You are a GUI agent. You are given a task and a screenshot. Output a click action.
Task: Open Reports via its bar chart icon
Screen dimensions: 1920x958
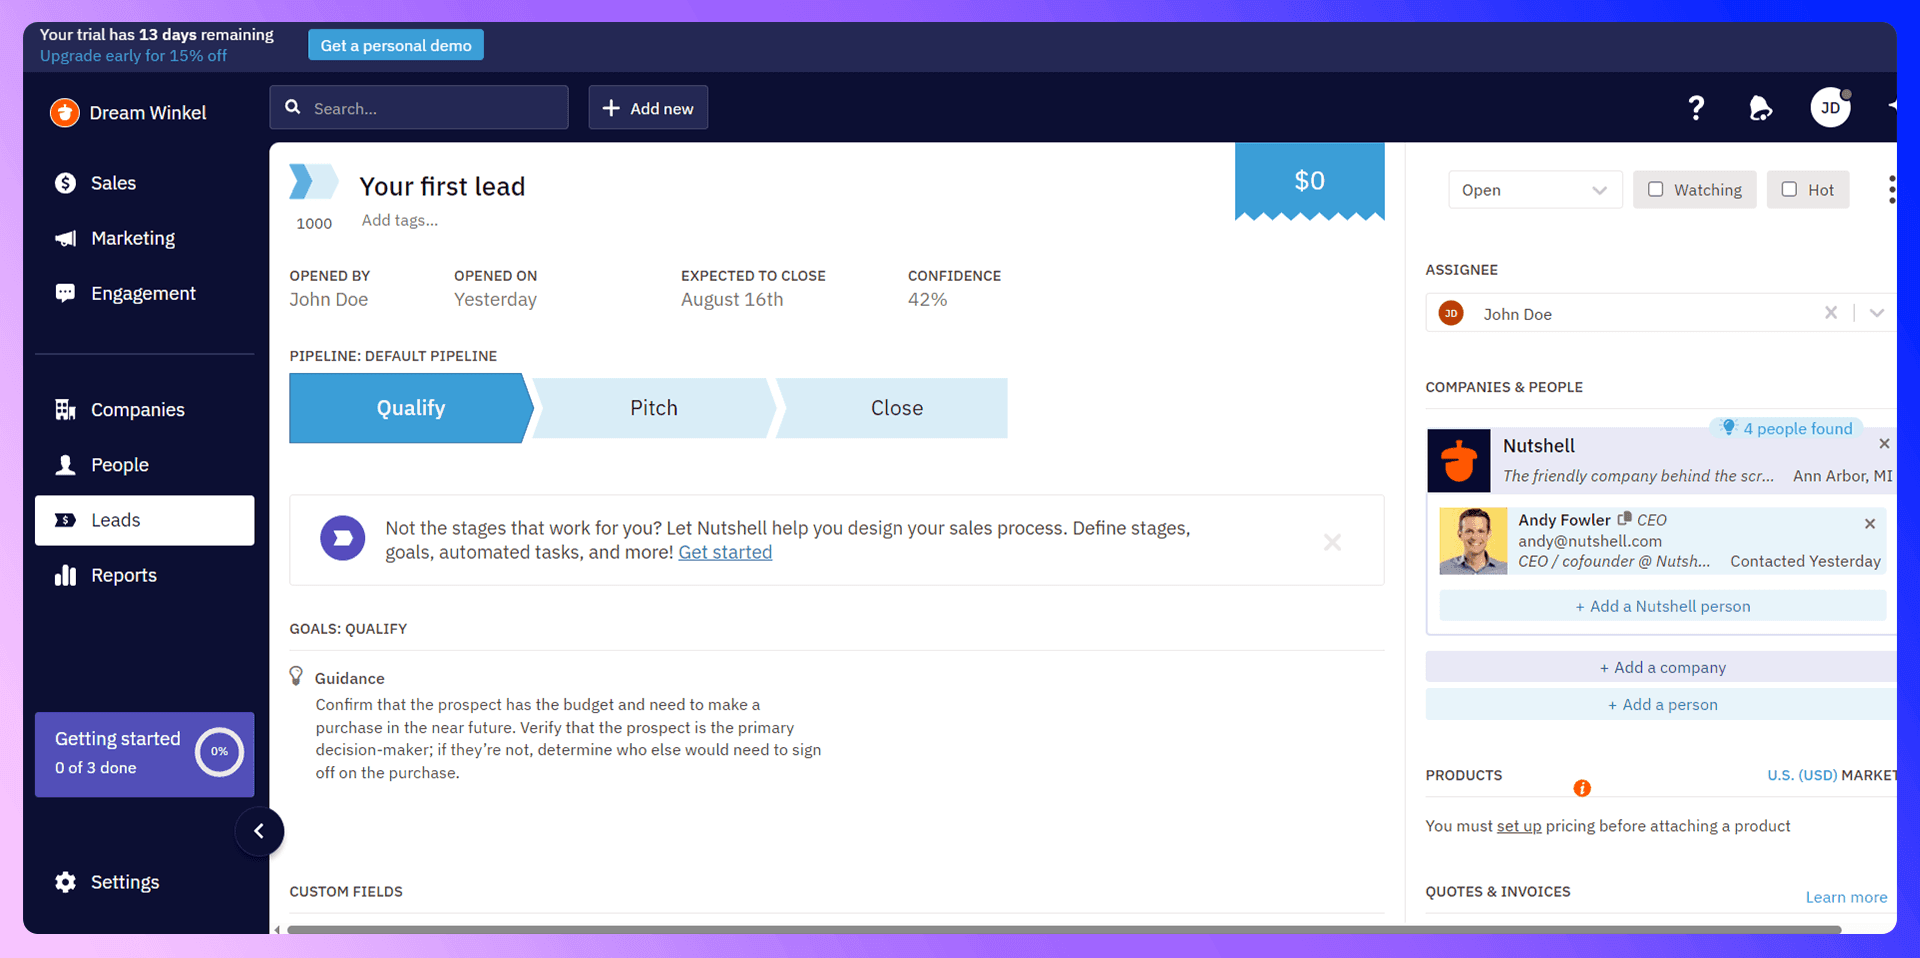click(65, 575)
